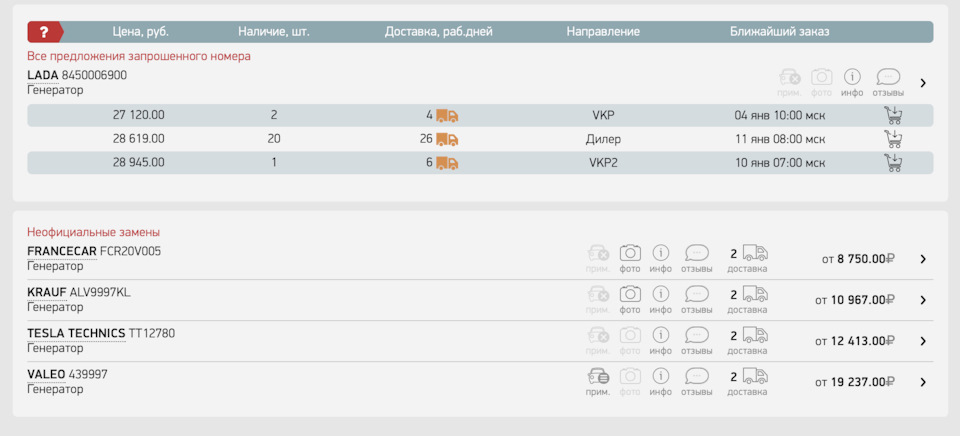Open the TESLA TECHNICS brand link
The image size is (960, 436).
76,333
